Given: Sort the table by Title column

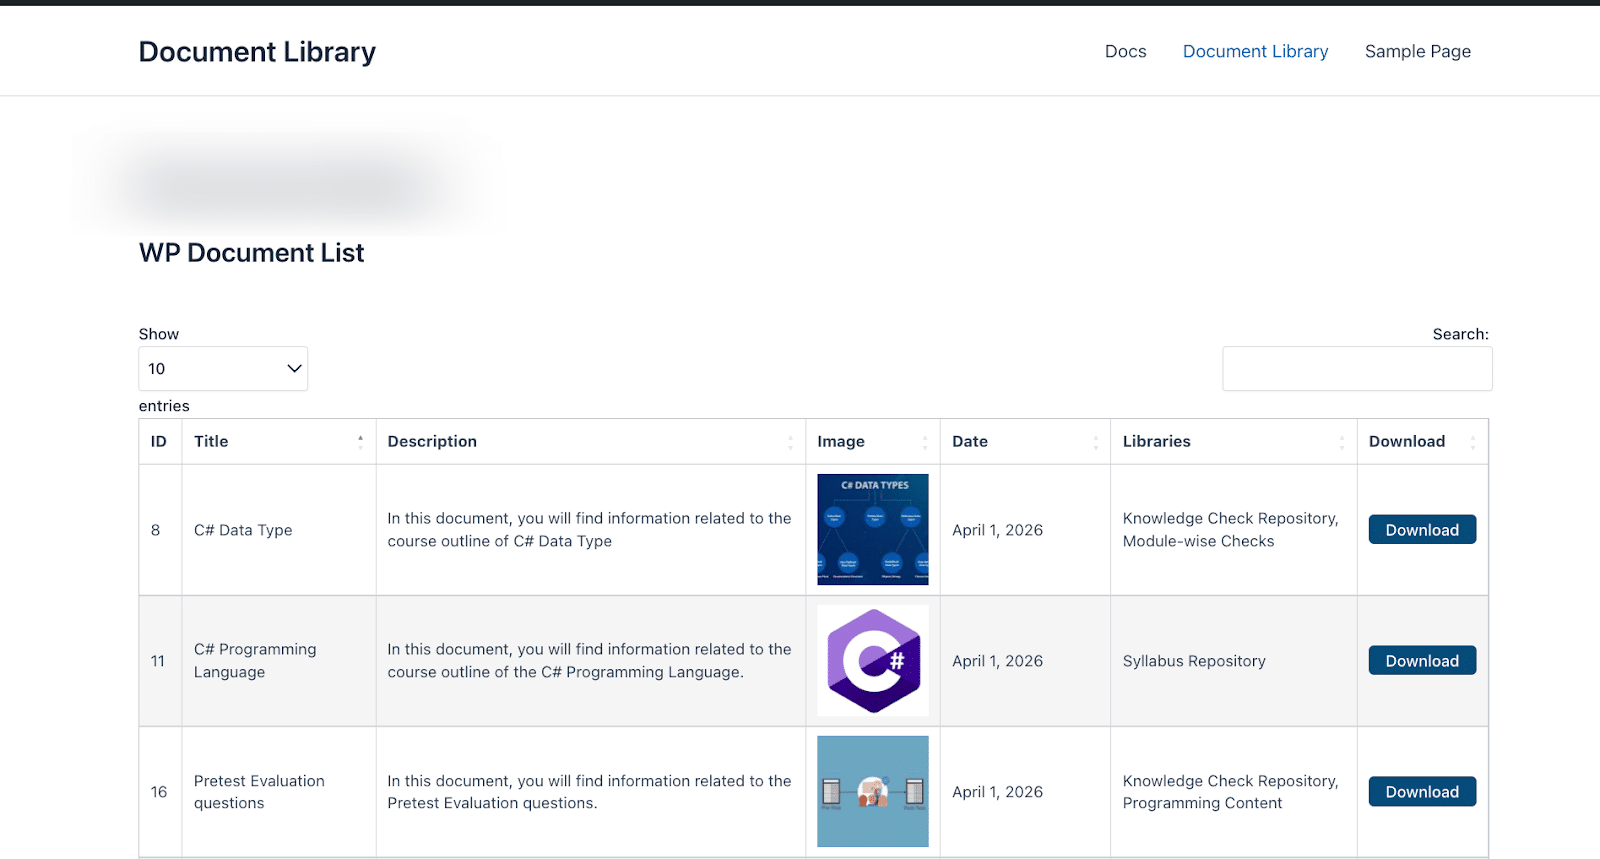Looking at the screenshot, I should tap(279, 441).
